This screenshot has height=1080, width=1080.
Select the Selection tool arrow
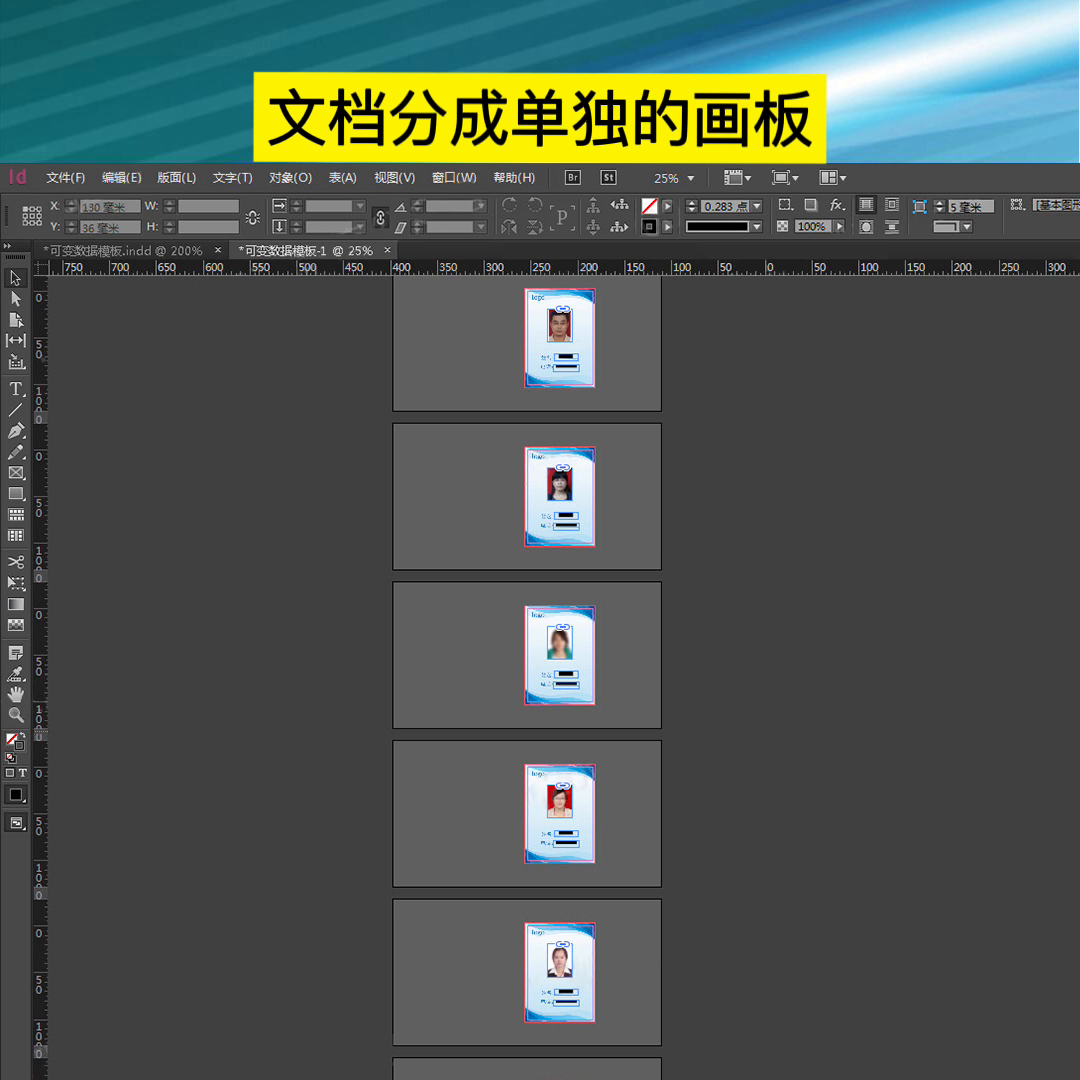pyautogui.click(x=16, y=278)
